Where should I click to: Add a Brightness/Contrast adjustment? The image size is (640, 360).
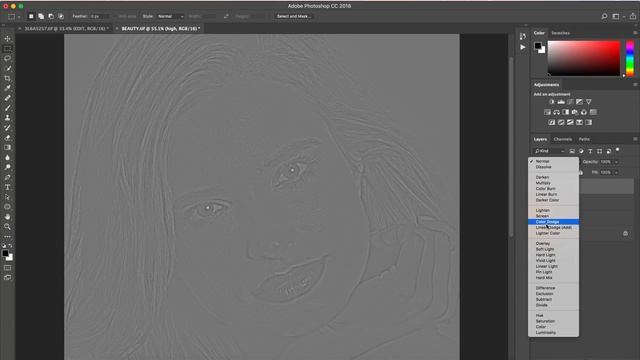(552, 102)
